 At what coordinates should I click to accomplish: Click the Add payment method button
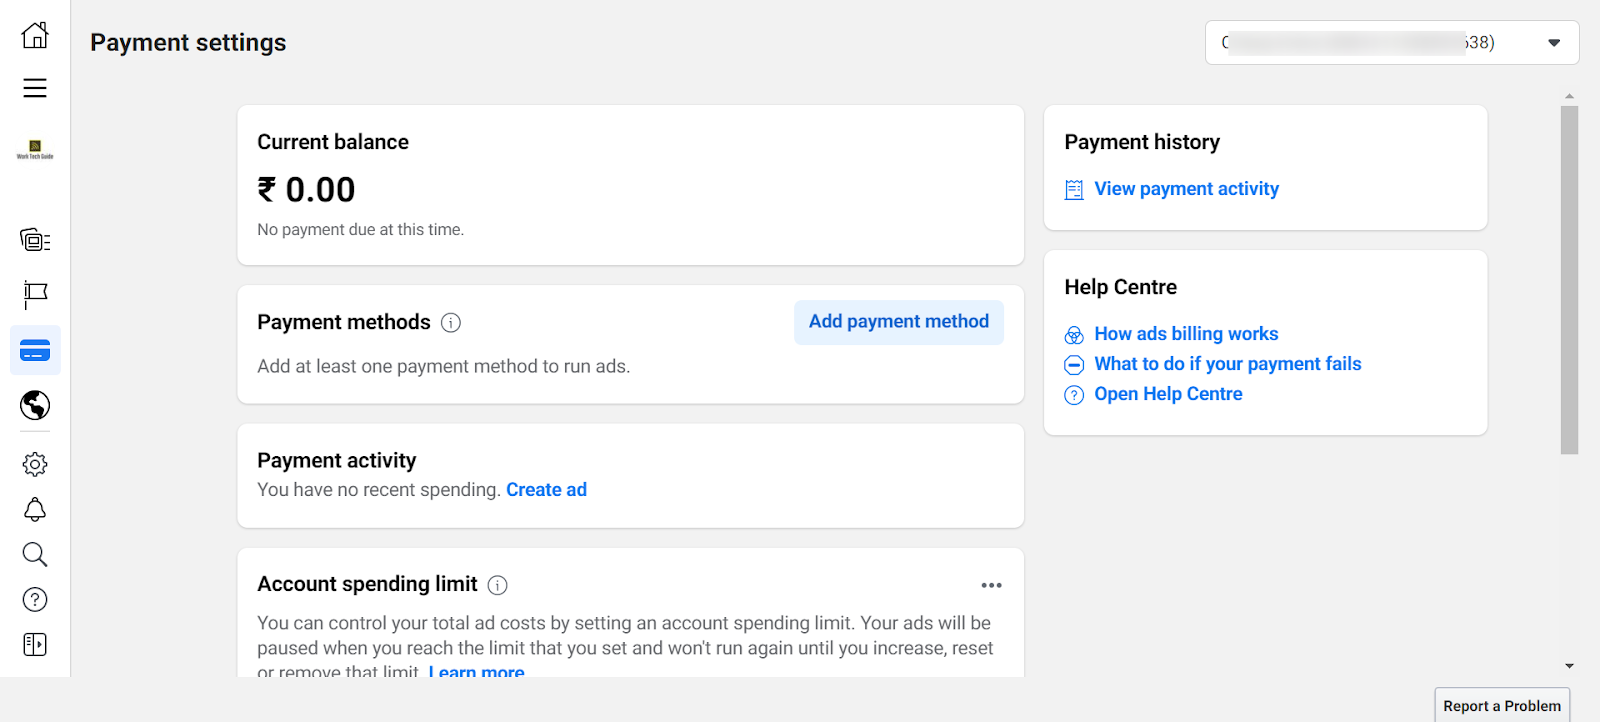click(x=898, y=322)
